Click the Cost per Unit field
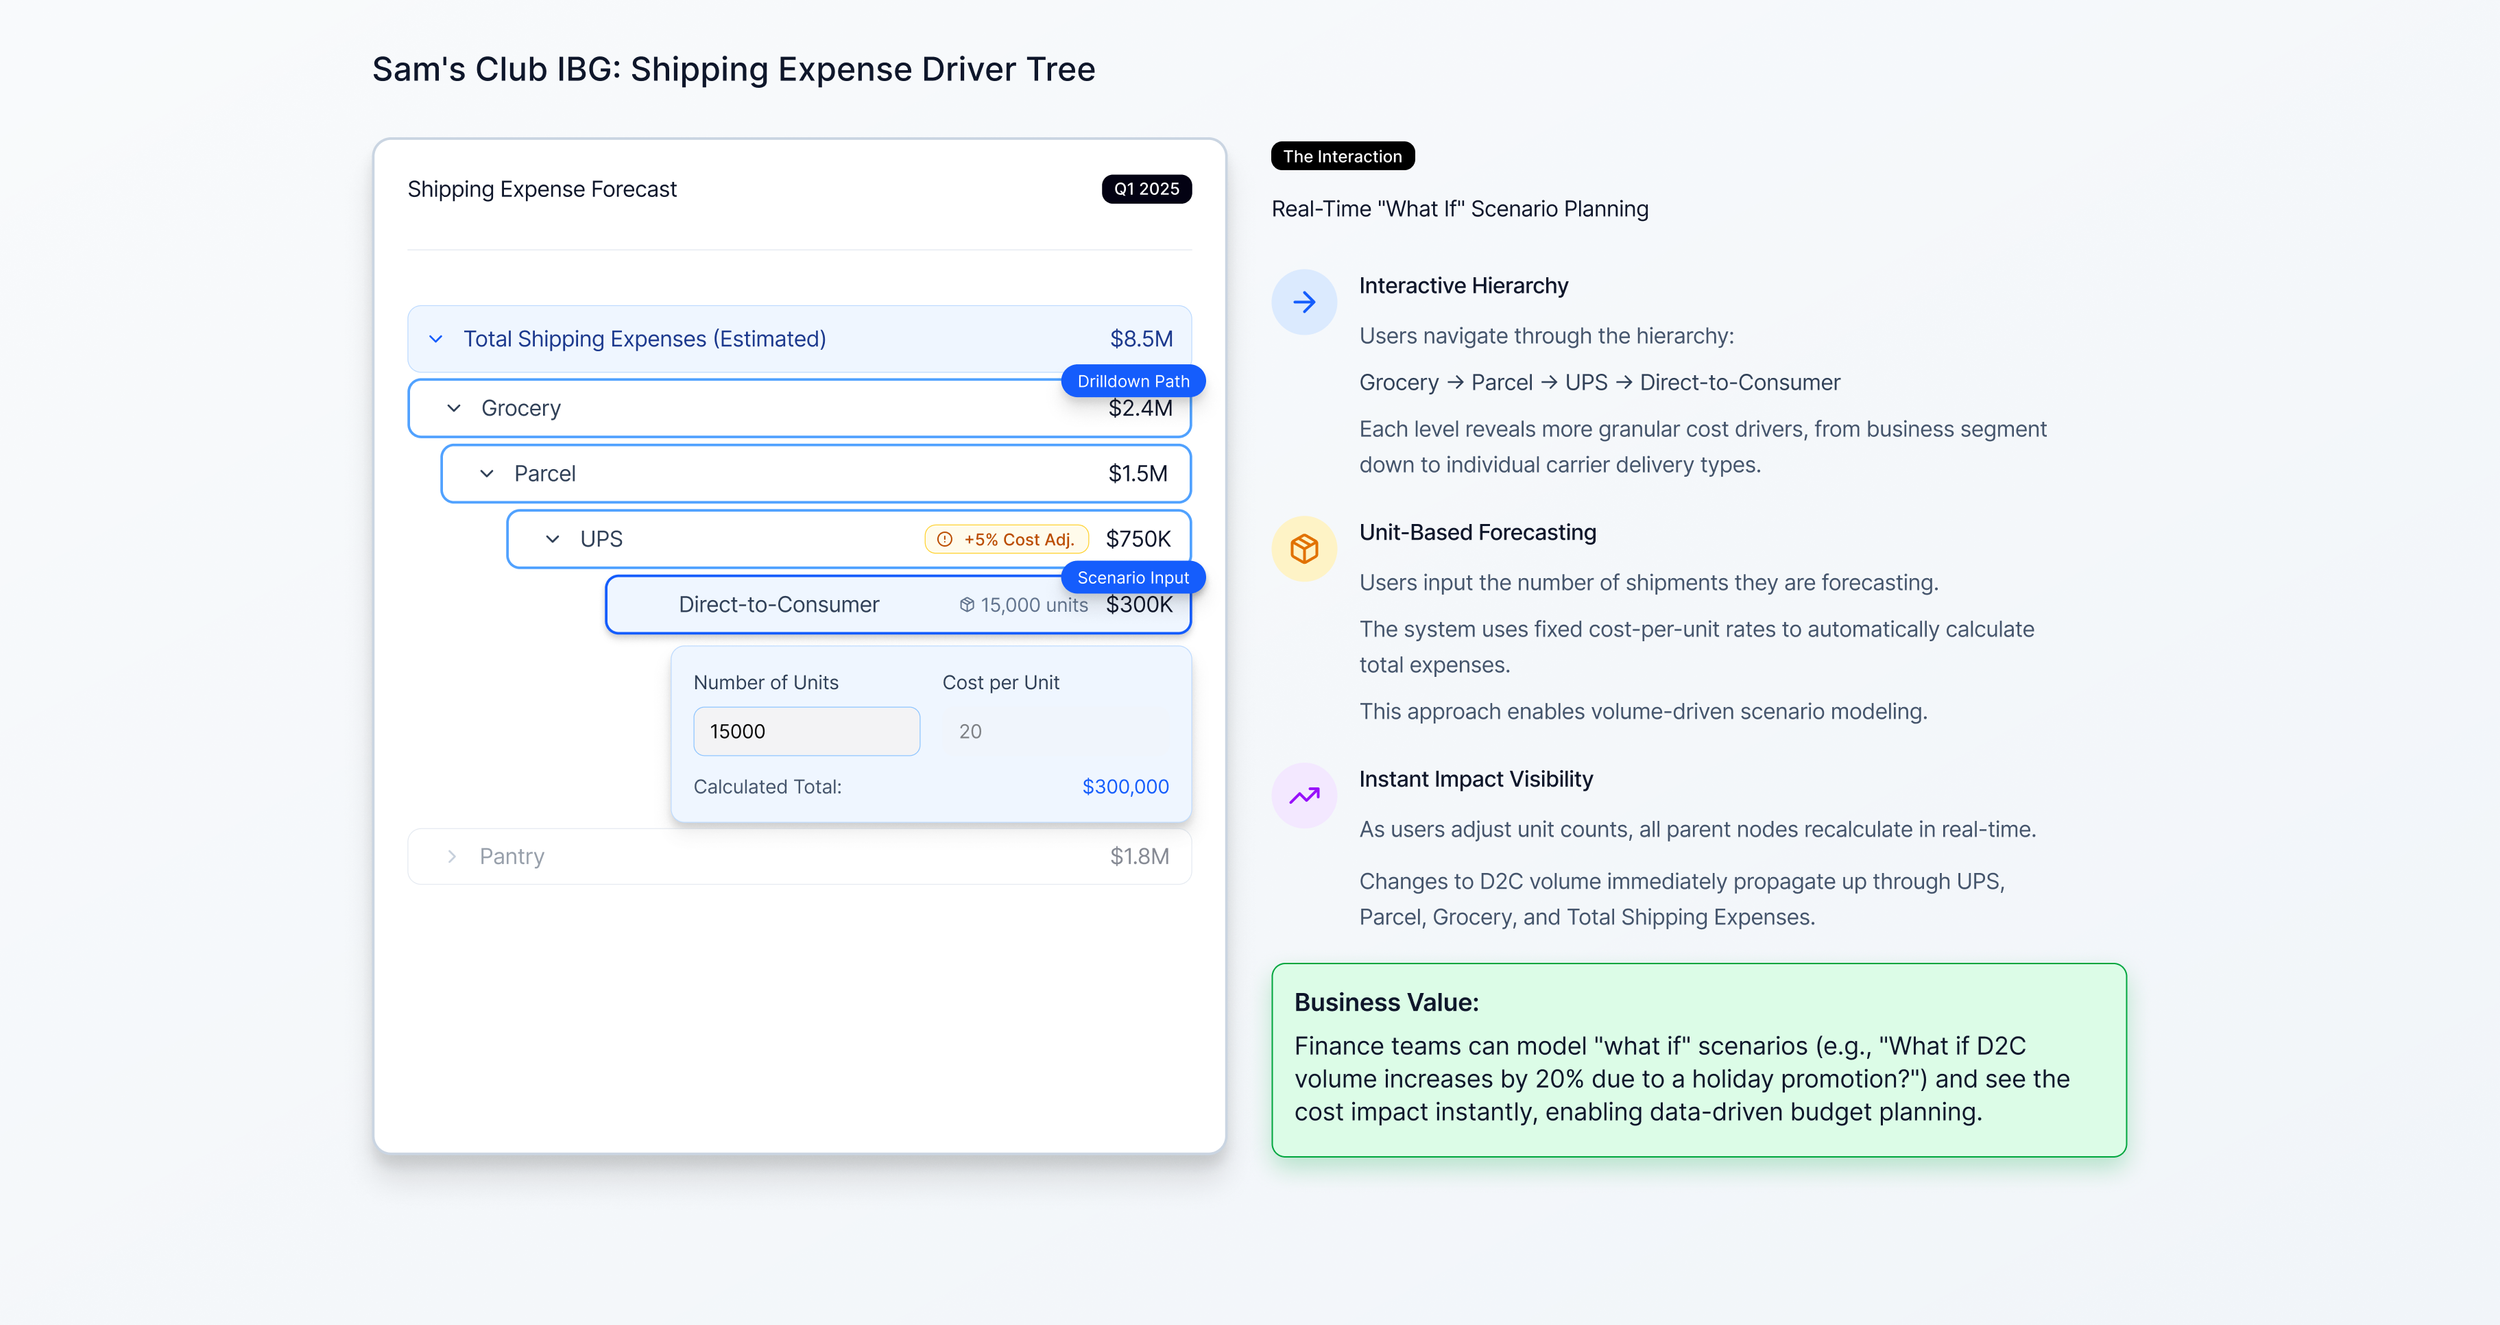2500x1325 pixels. (x=1055, y=731)
